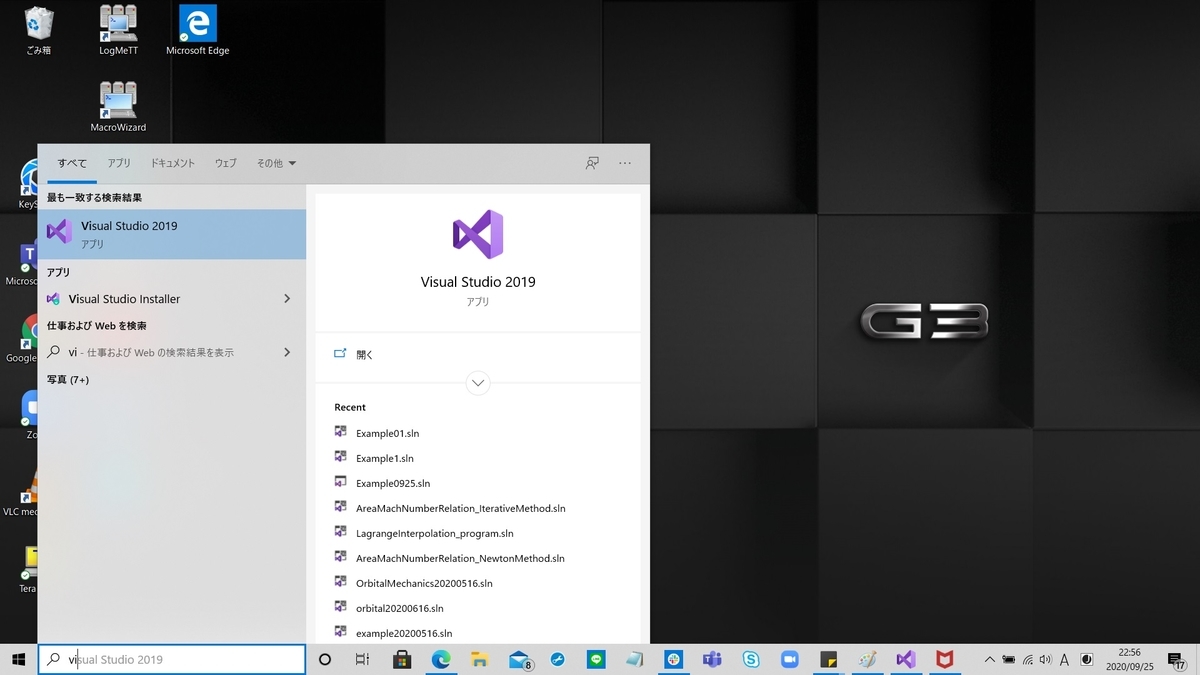Toggle IME input mode 'A' indicator
The height and width of the screenshot is (675, 1200).
[x=1064, y=659]
